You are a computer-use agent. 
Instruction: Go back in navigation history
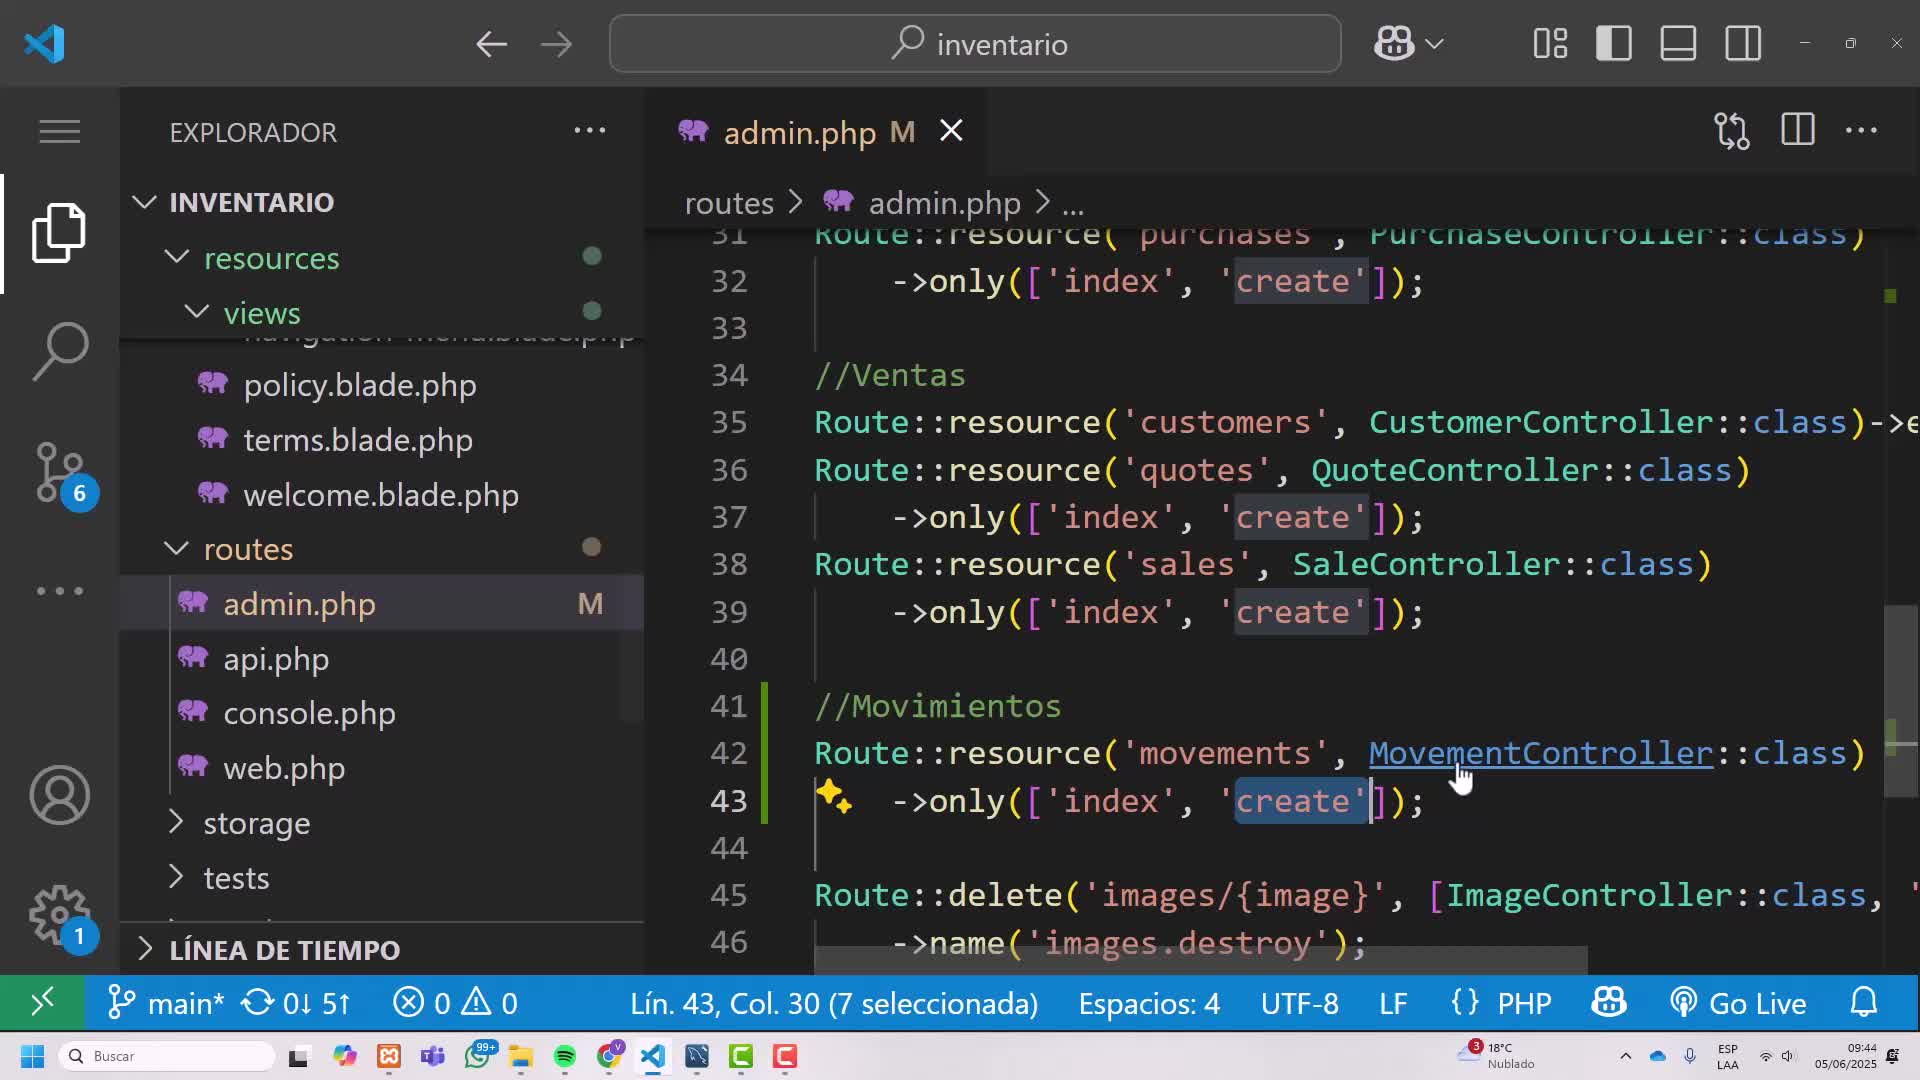(x=491, y=44)
